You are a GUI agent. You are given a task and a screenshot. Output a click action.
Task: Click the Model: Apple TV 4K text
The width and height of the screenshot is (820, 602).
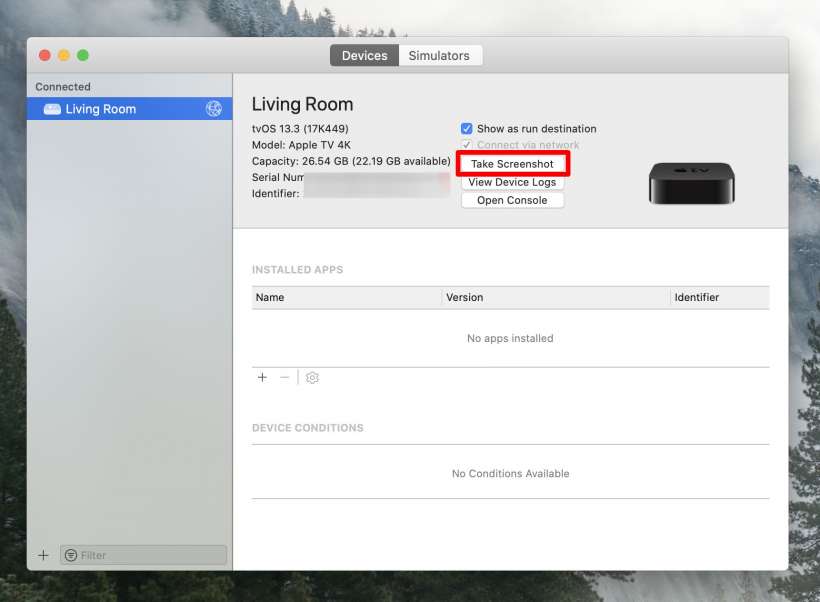click(301, 145)
